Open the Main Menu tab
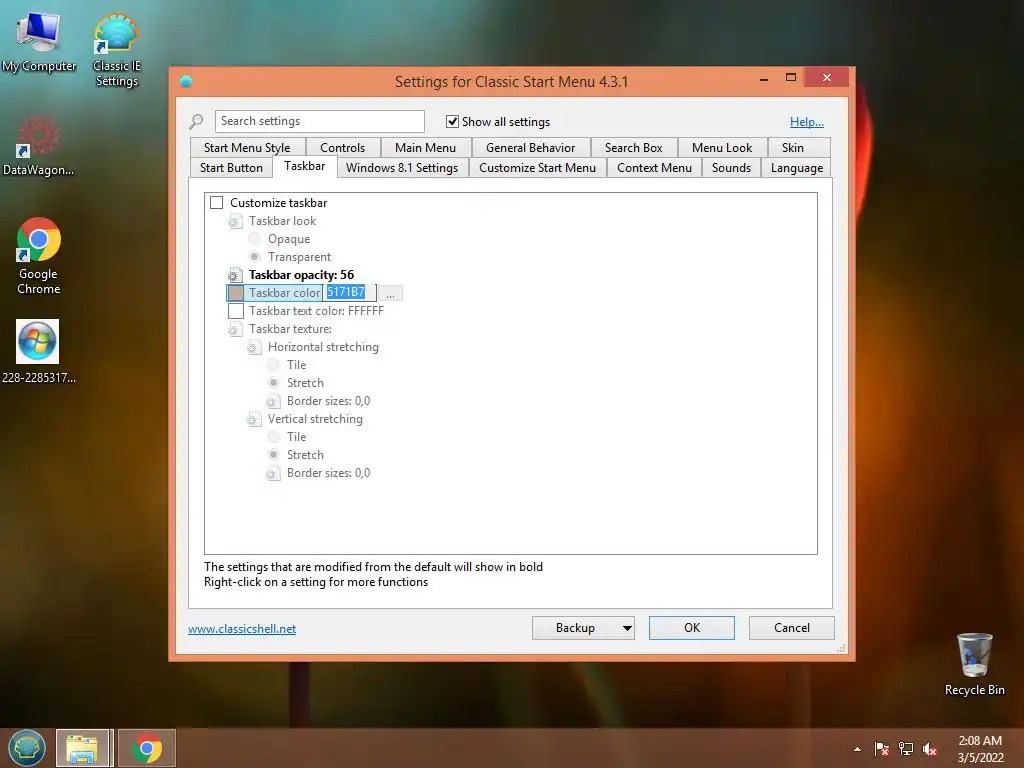The height and width of the screenshot is (768, 1024). [425, 148]
